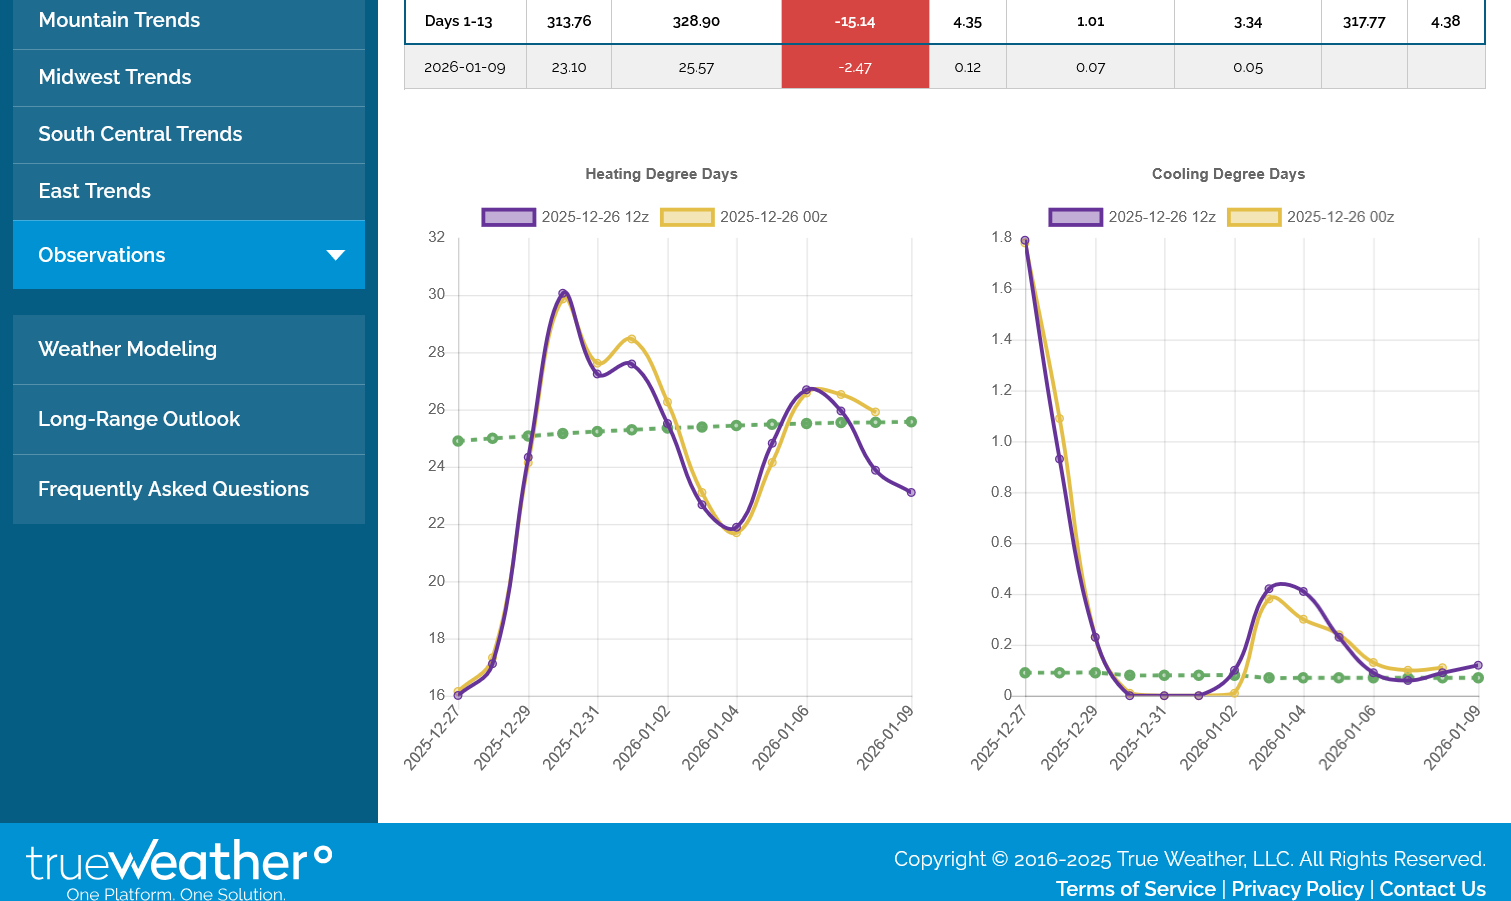Open the Mountain Trends menu item

(x=119, y=20)
